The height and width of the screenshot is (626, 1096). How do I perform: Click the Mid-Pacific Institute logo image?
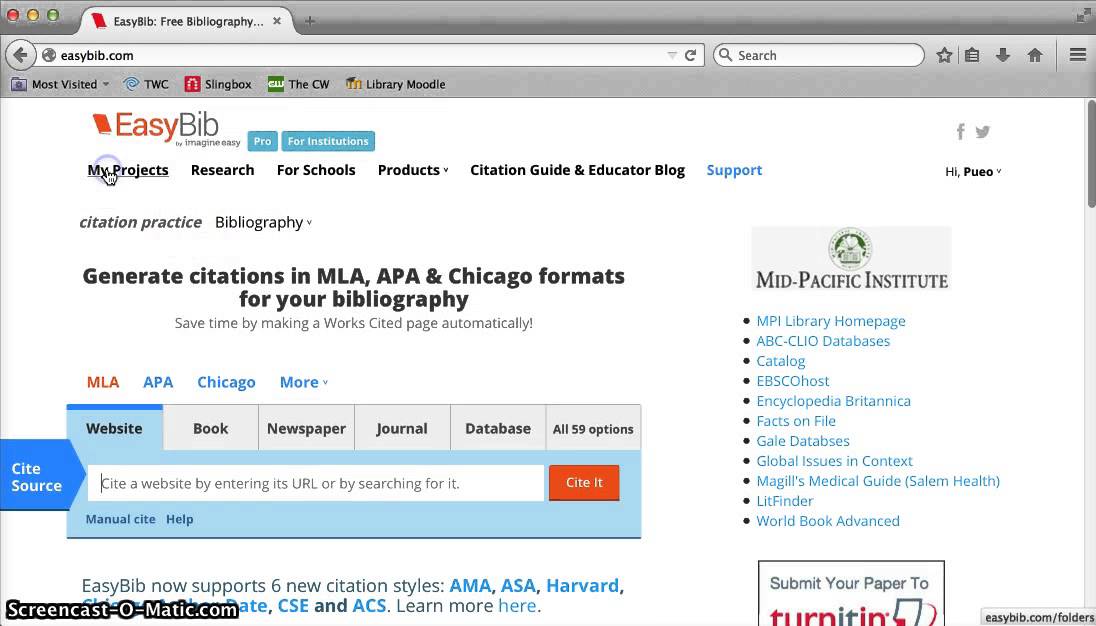[851, 259]
